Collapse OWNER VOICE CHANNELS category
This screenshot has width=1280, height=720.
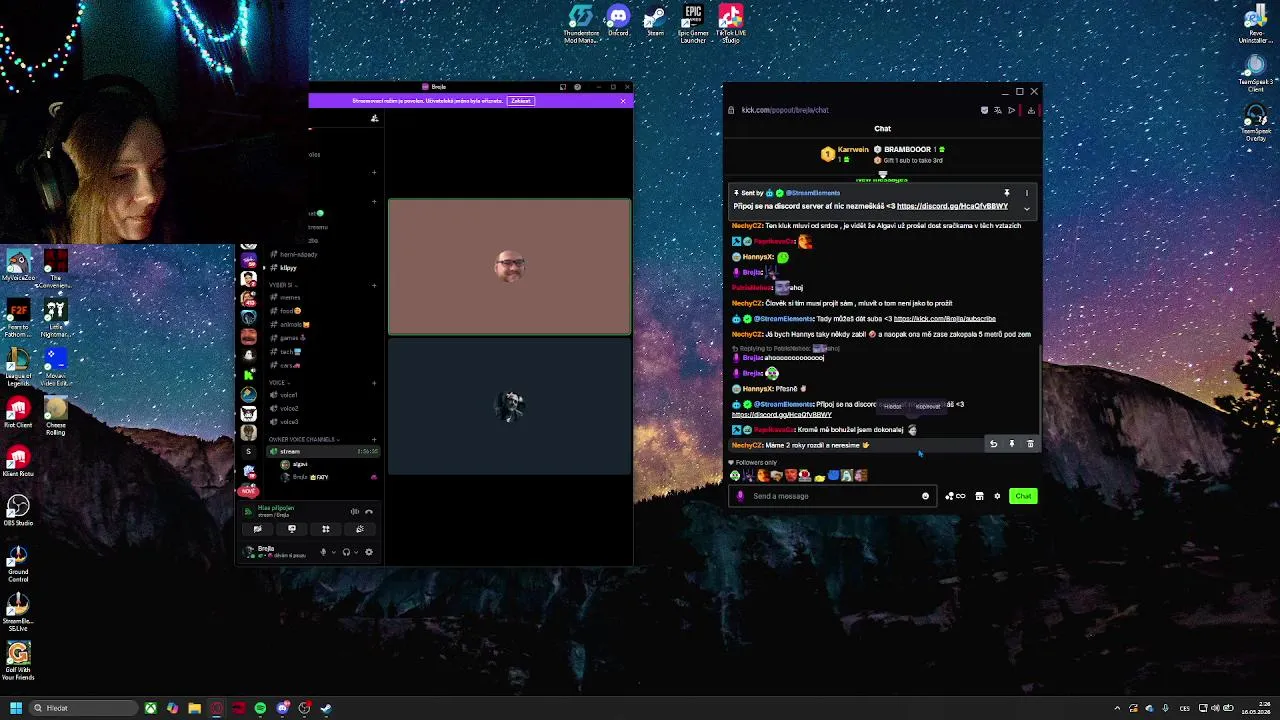click(x=304, y=439)
